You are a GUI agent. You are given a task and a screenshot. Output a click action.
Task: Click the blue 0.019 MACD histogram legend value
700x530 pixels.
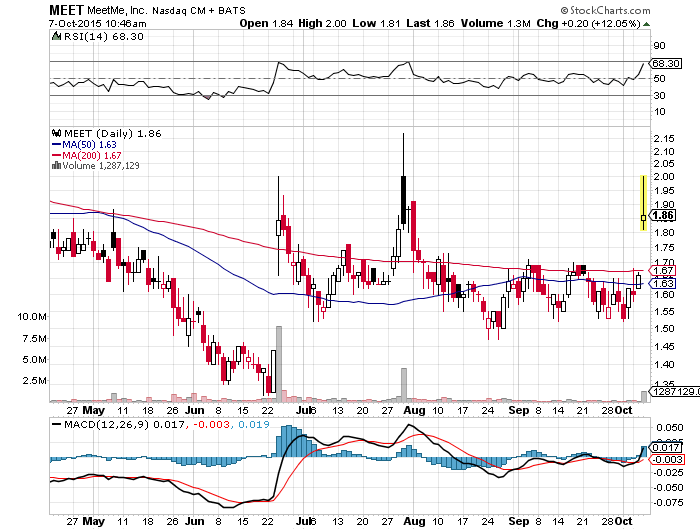click(x=254, y=425)
